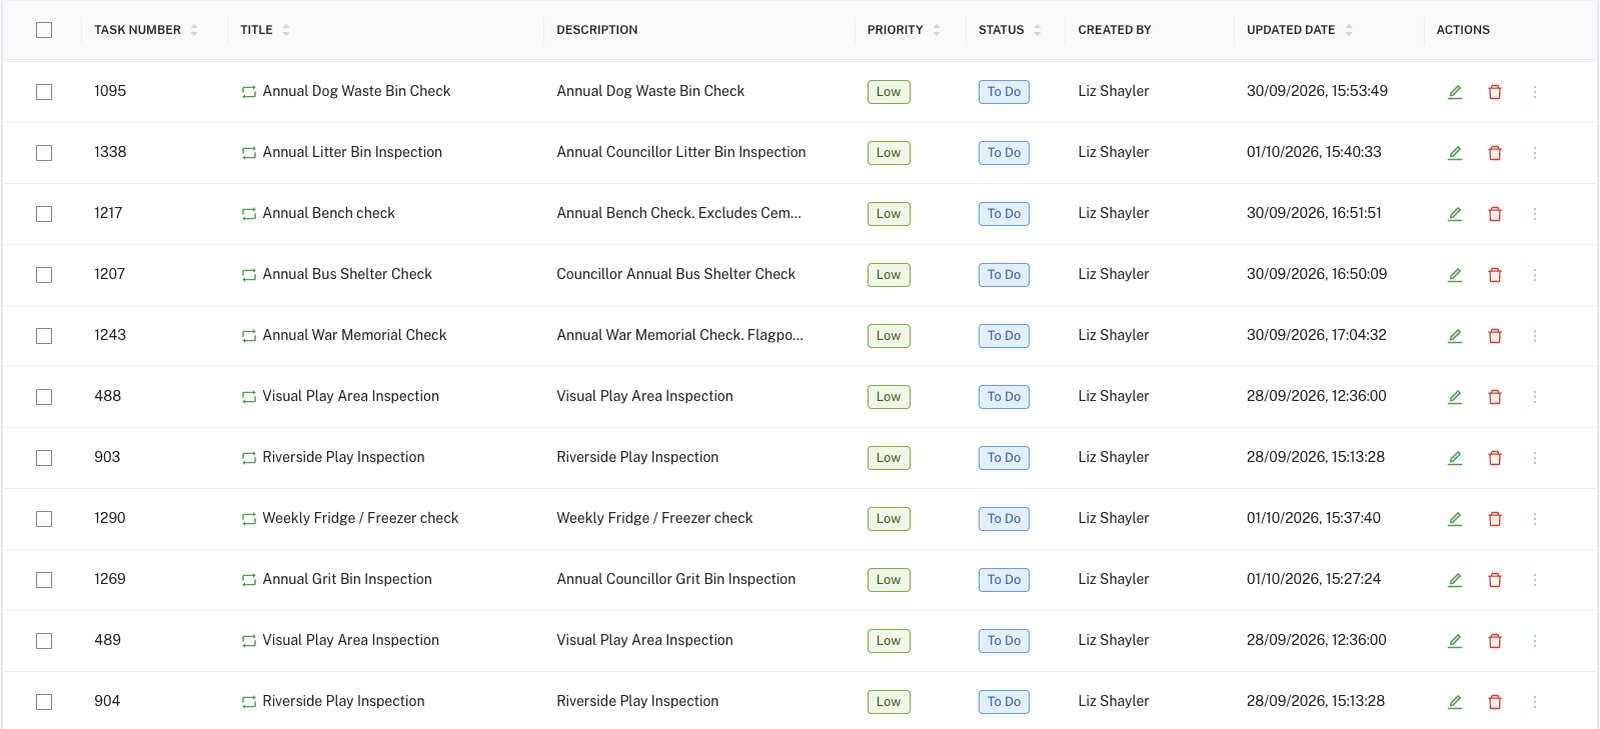1600x729 pixels.
Task: Select the checkbox for task 1095
Action: coord(44,92)
